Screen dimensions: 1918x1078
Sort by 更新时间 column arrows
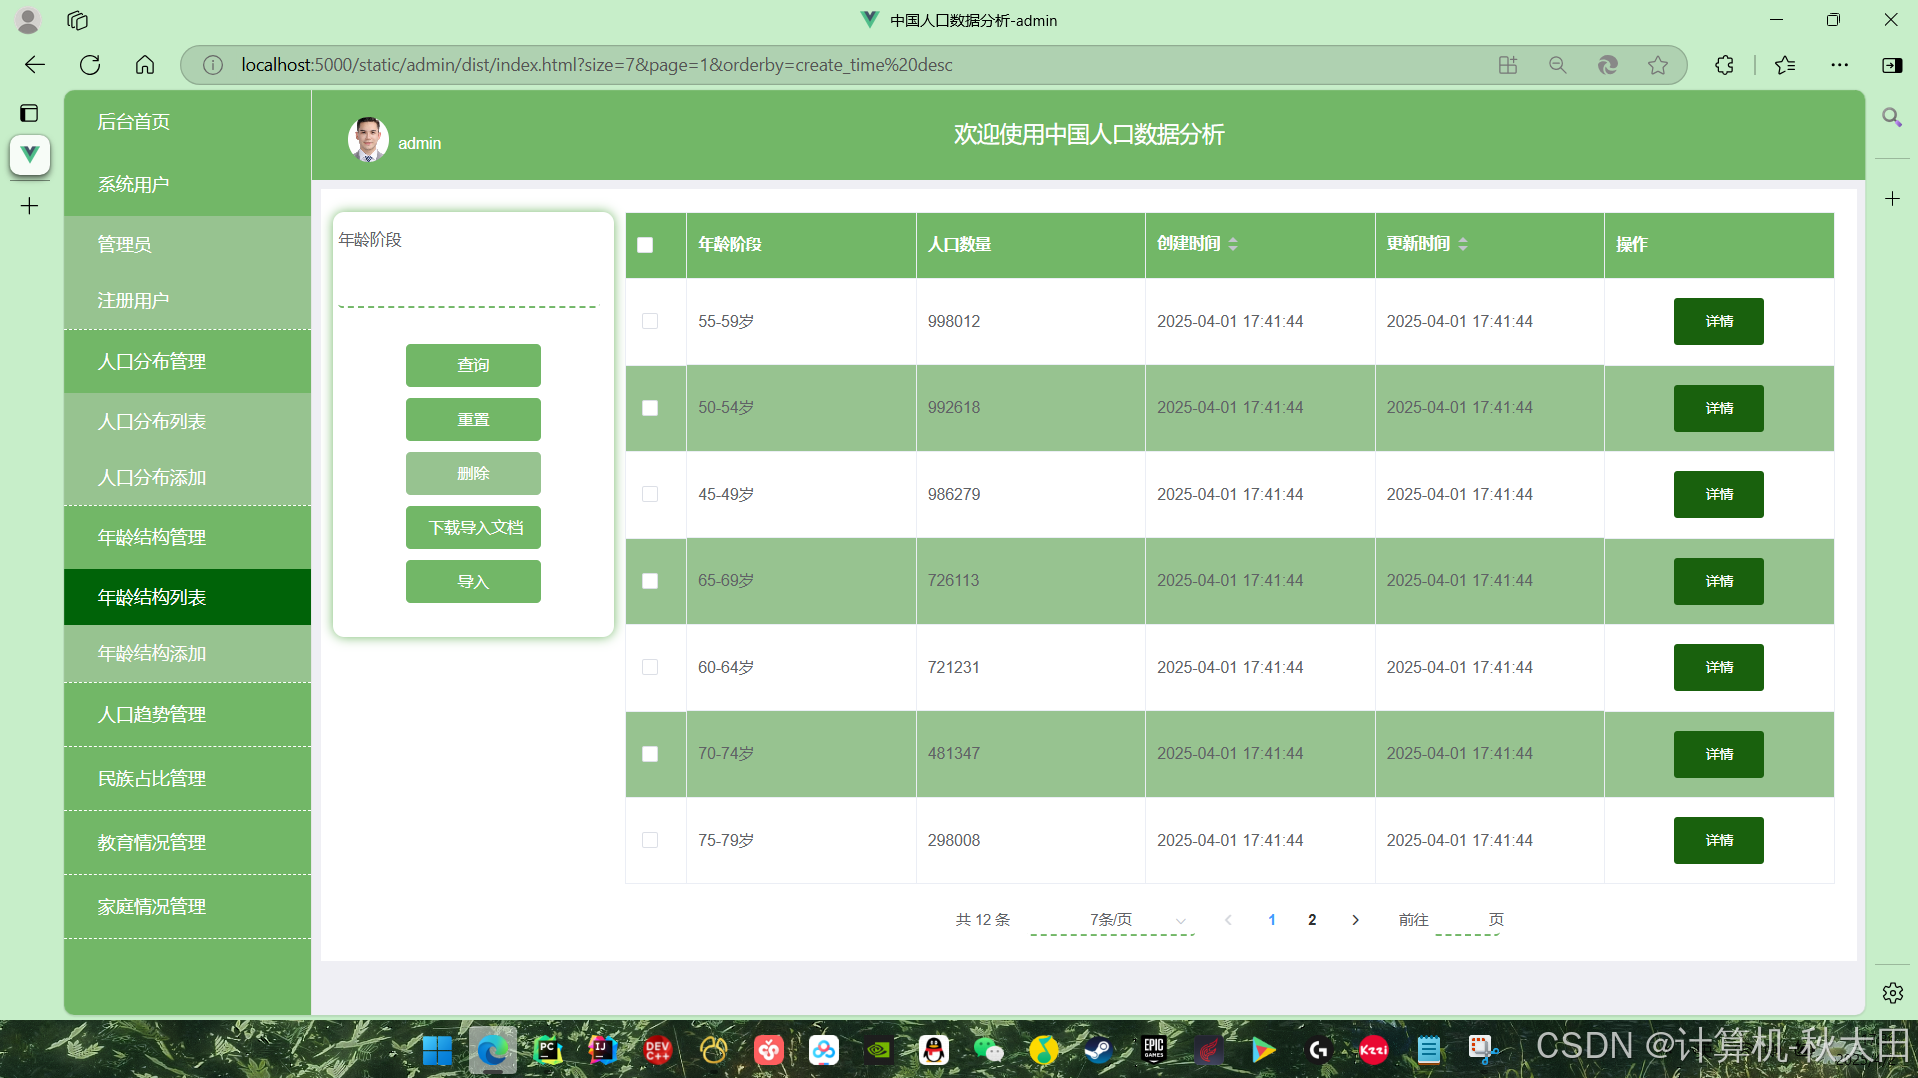coord(1463,244)
